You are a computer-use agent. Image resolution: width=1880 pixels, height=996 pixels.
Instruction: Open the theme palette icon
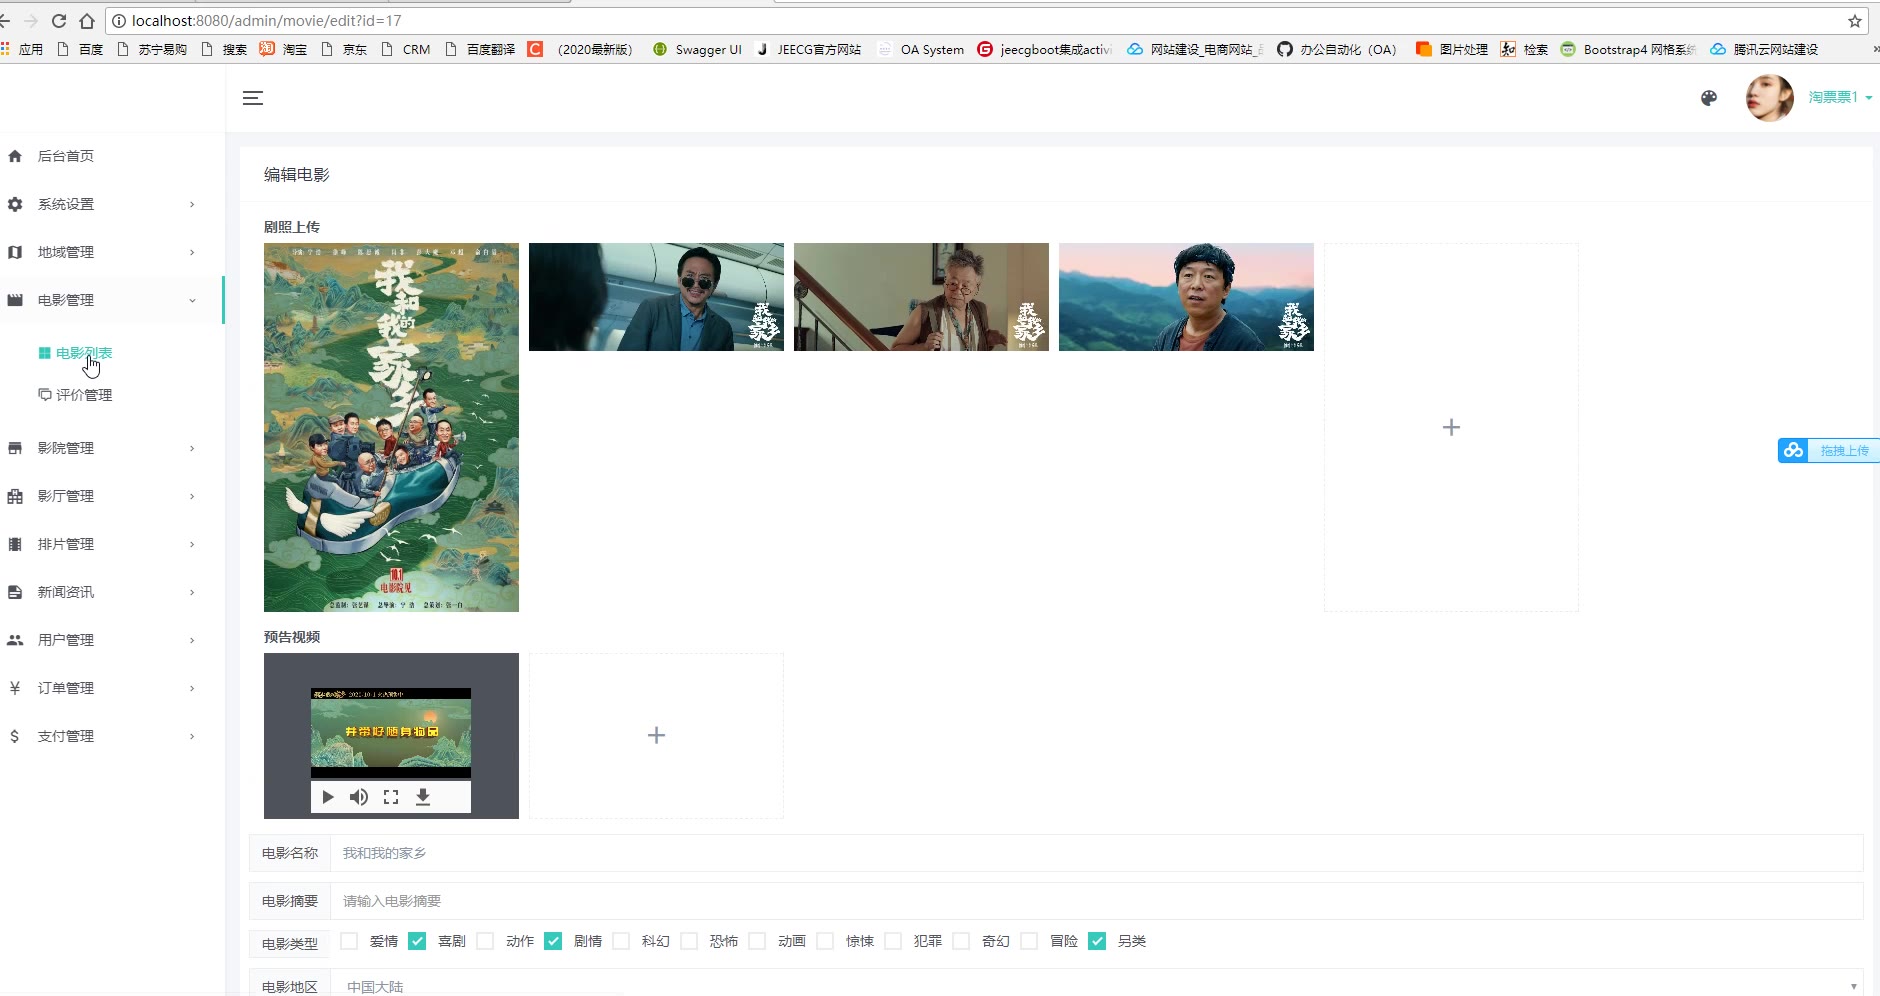coord(1709,98)
